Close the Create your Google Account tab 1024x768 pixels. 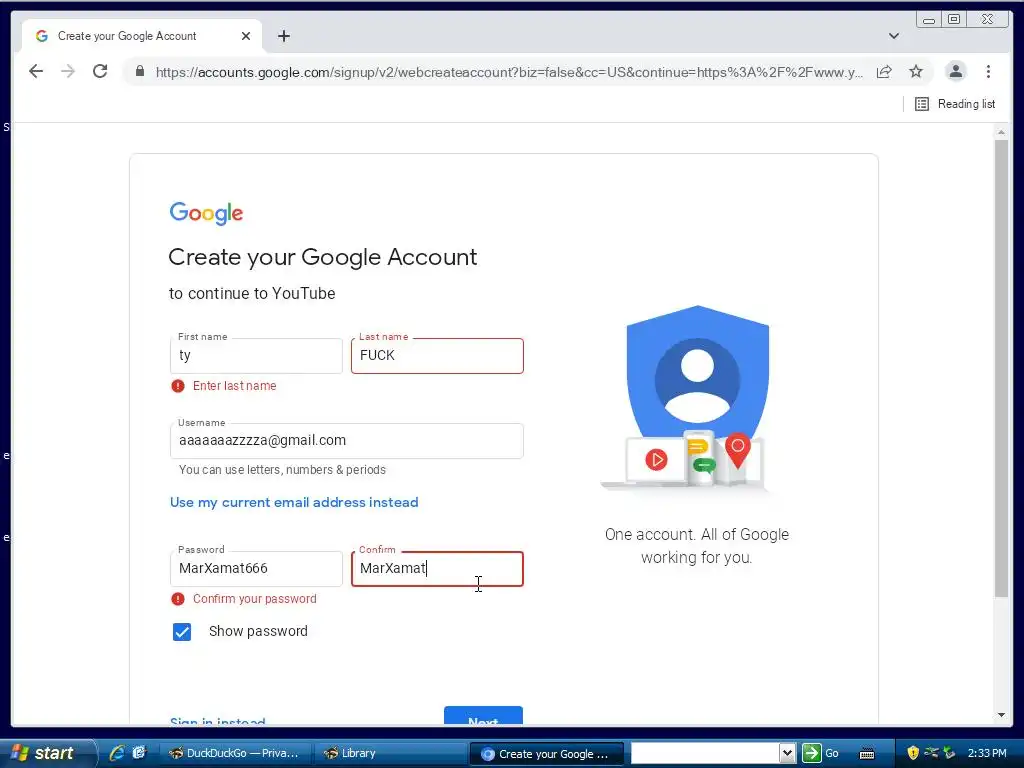click(246, 36)
